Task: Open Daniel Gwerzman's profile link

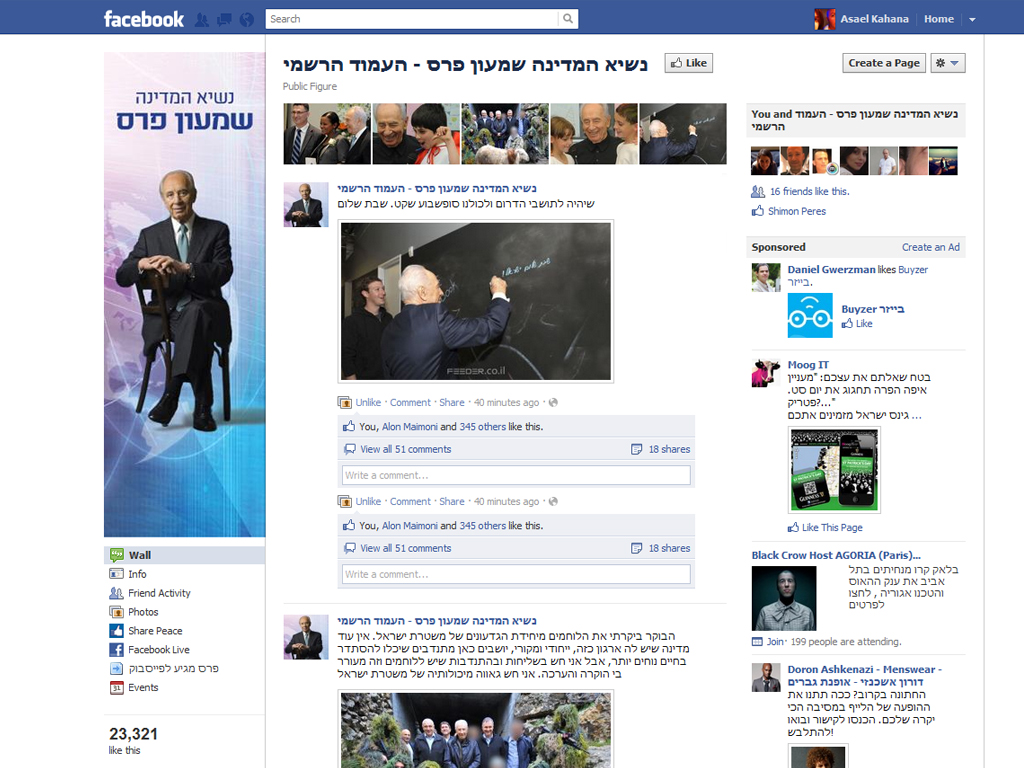Action: click(831, 270)
